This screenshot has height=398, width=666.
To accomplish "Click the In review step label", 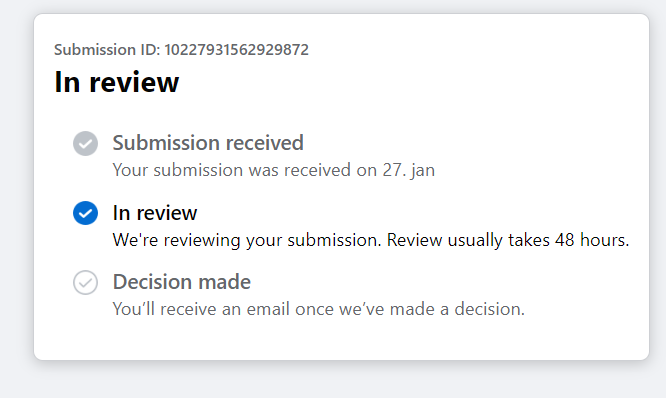I will pyautogui.click(x=155, y=213).
